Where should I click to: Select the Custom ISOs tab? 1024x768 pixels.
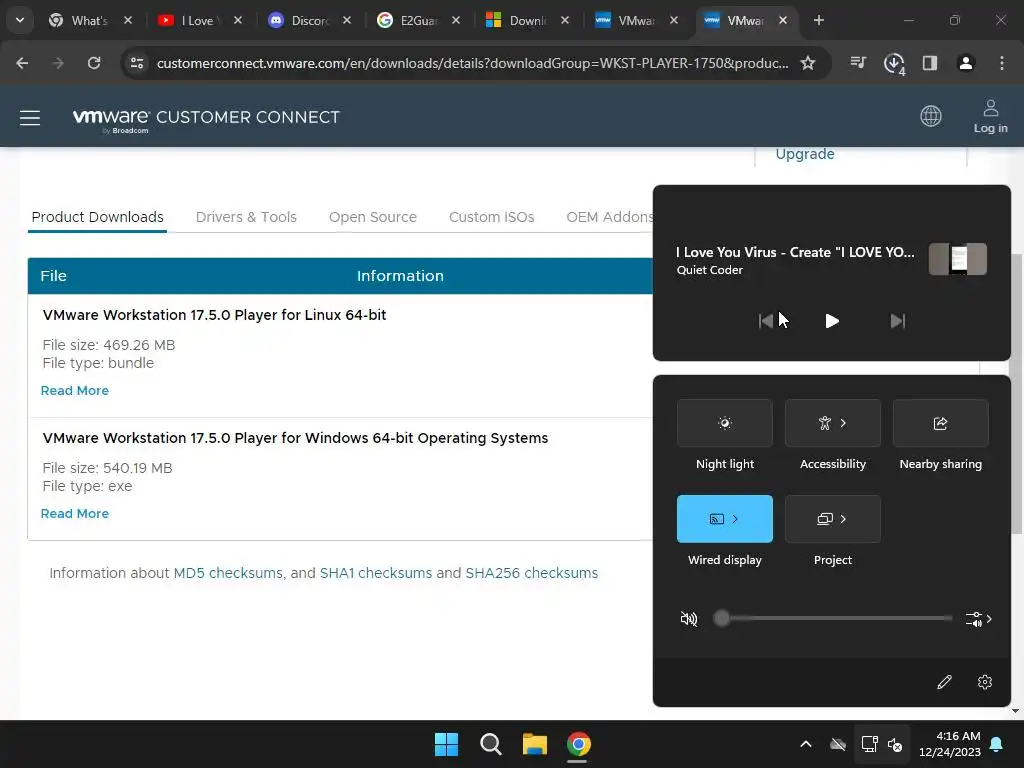(491, 217)
